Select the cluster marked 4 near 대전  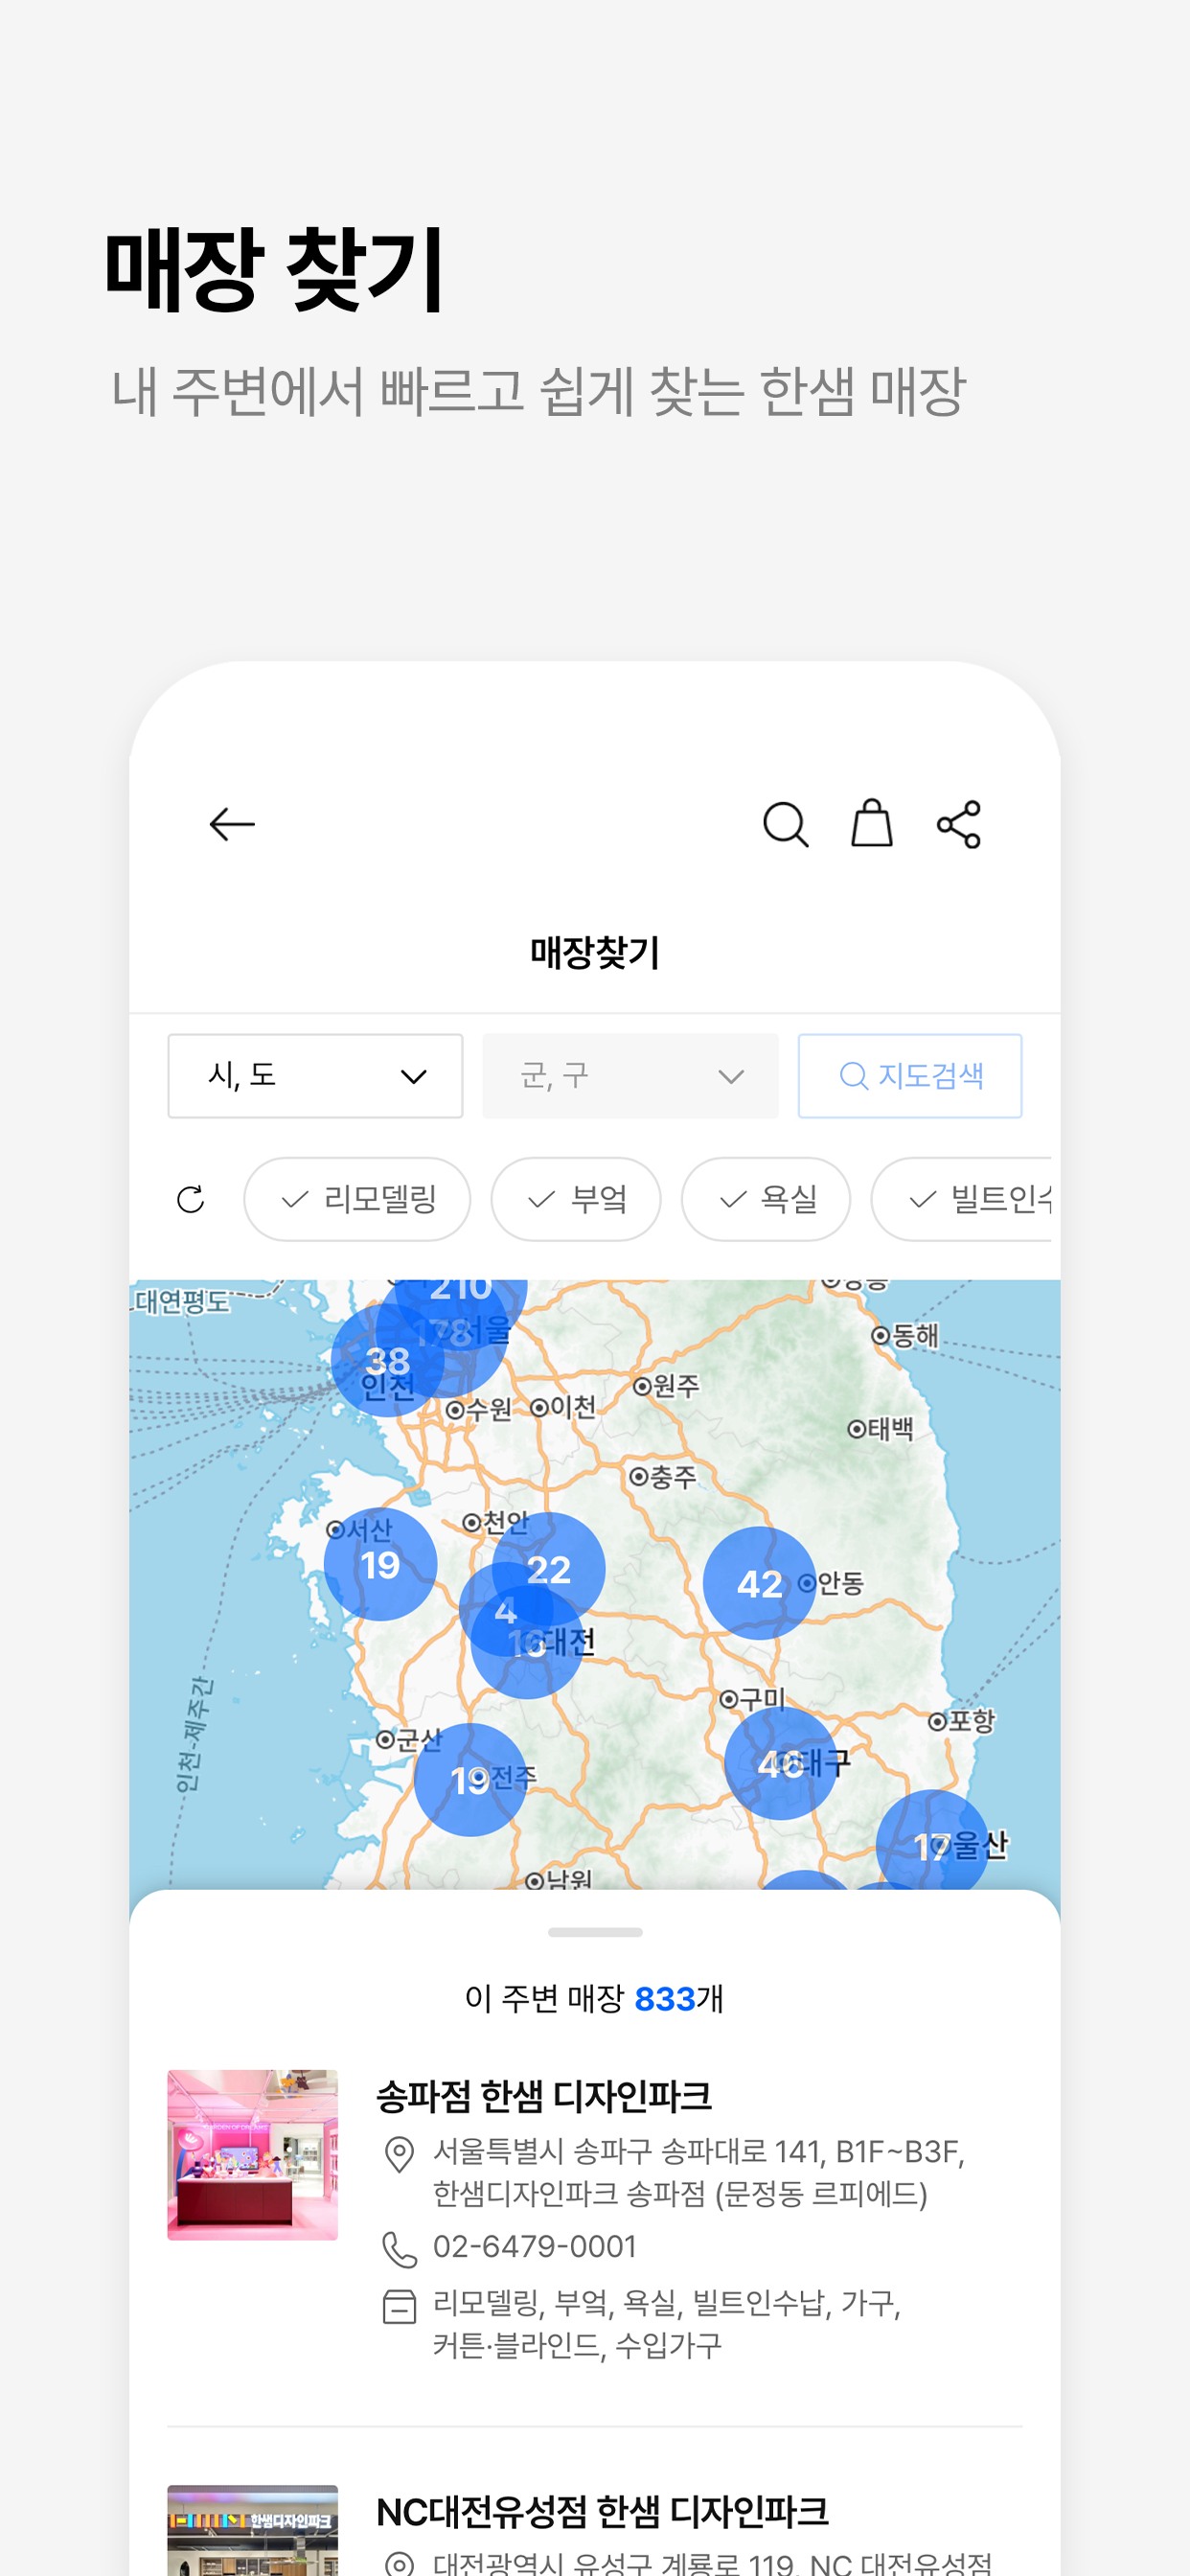(x=505, y=1610)
